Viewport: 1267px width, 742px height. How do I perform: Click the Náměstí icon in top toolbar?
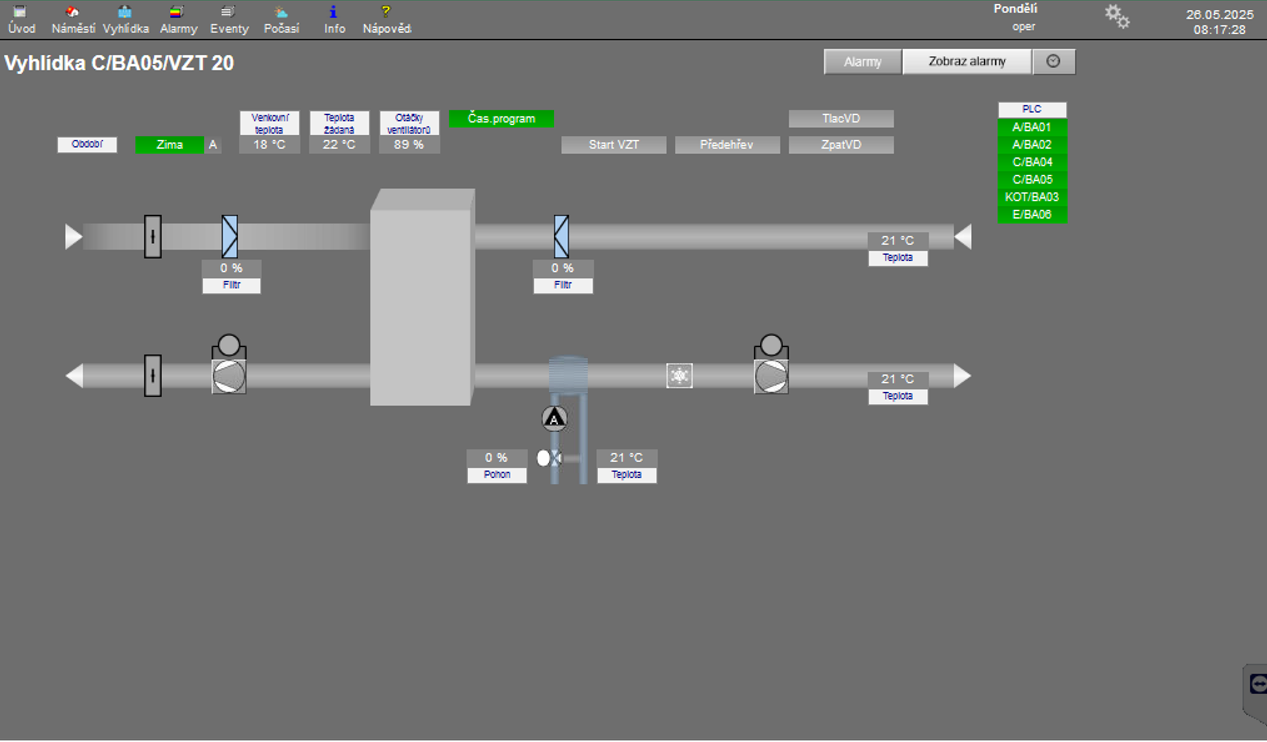click(73, 13)
